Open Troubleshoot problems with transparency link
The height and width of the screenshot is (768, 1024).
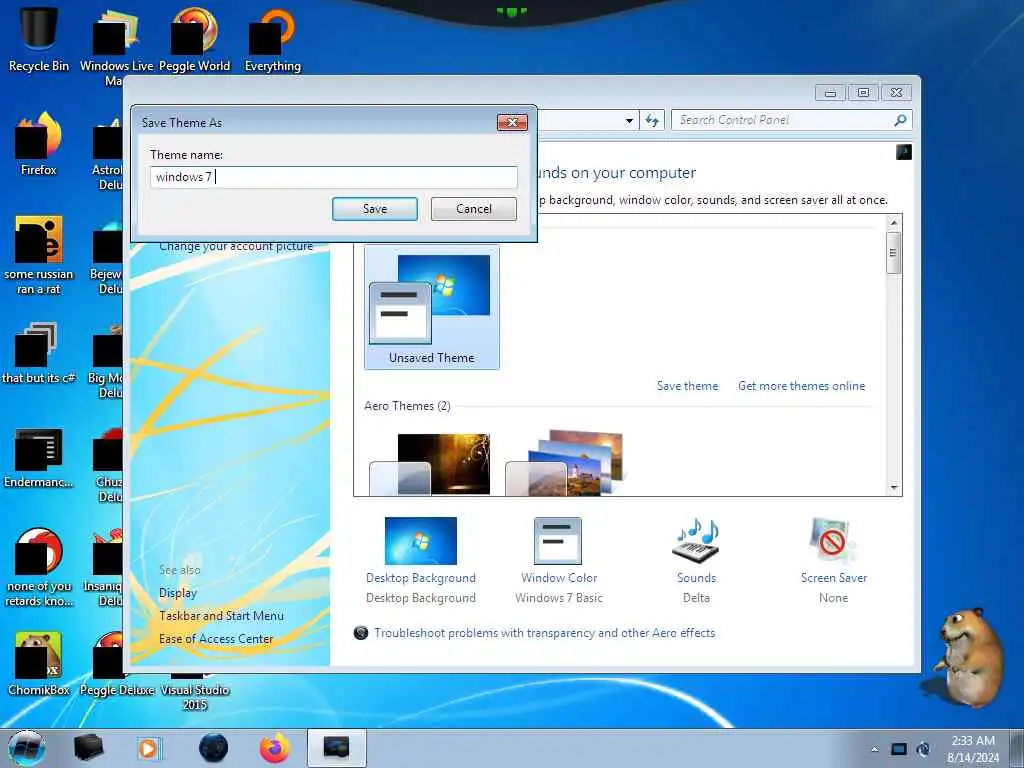pyautogui.click(x=544, y=633)
